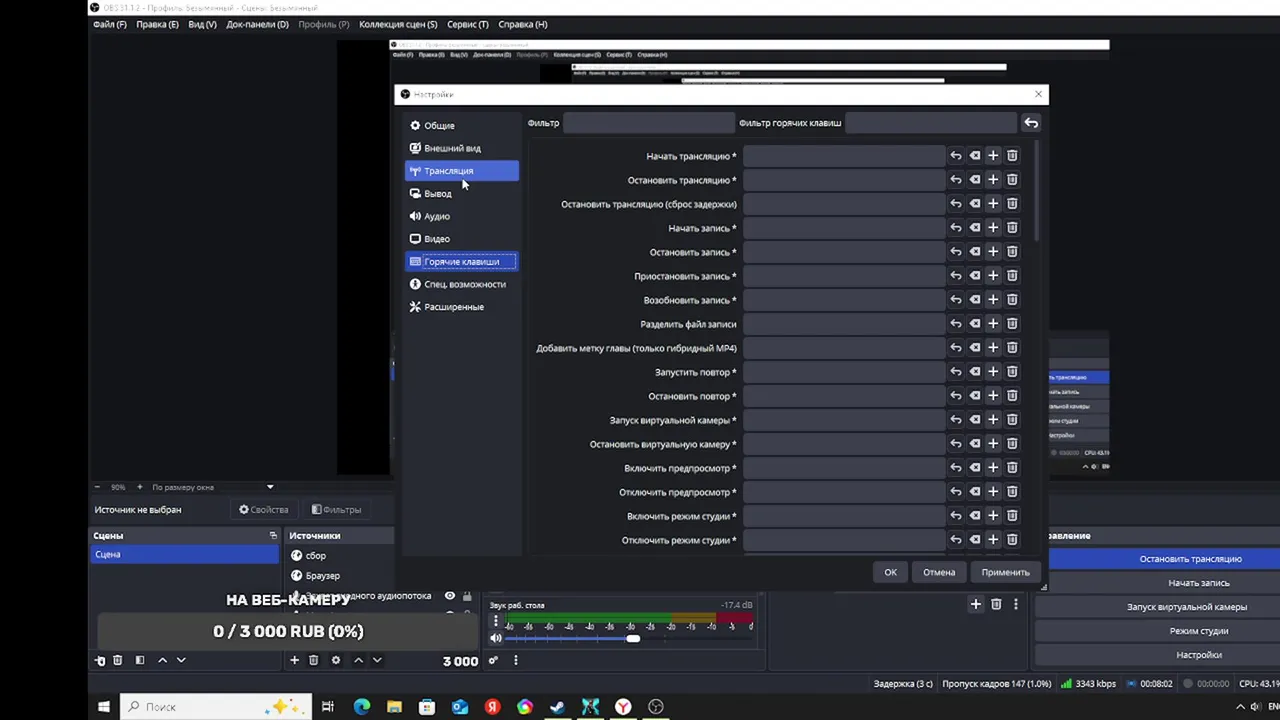Clear hotkey for Возобновить запись
The image size is (1280, 720).
[x=975, y=300]
